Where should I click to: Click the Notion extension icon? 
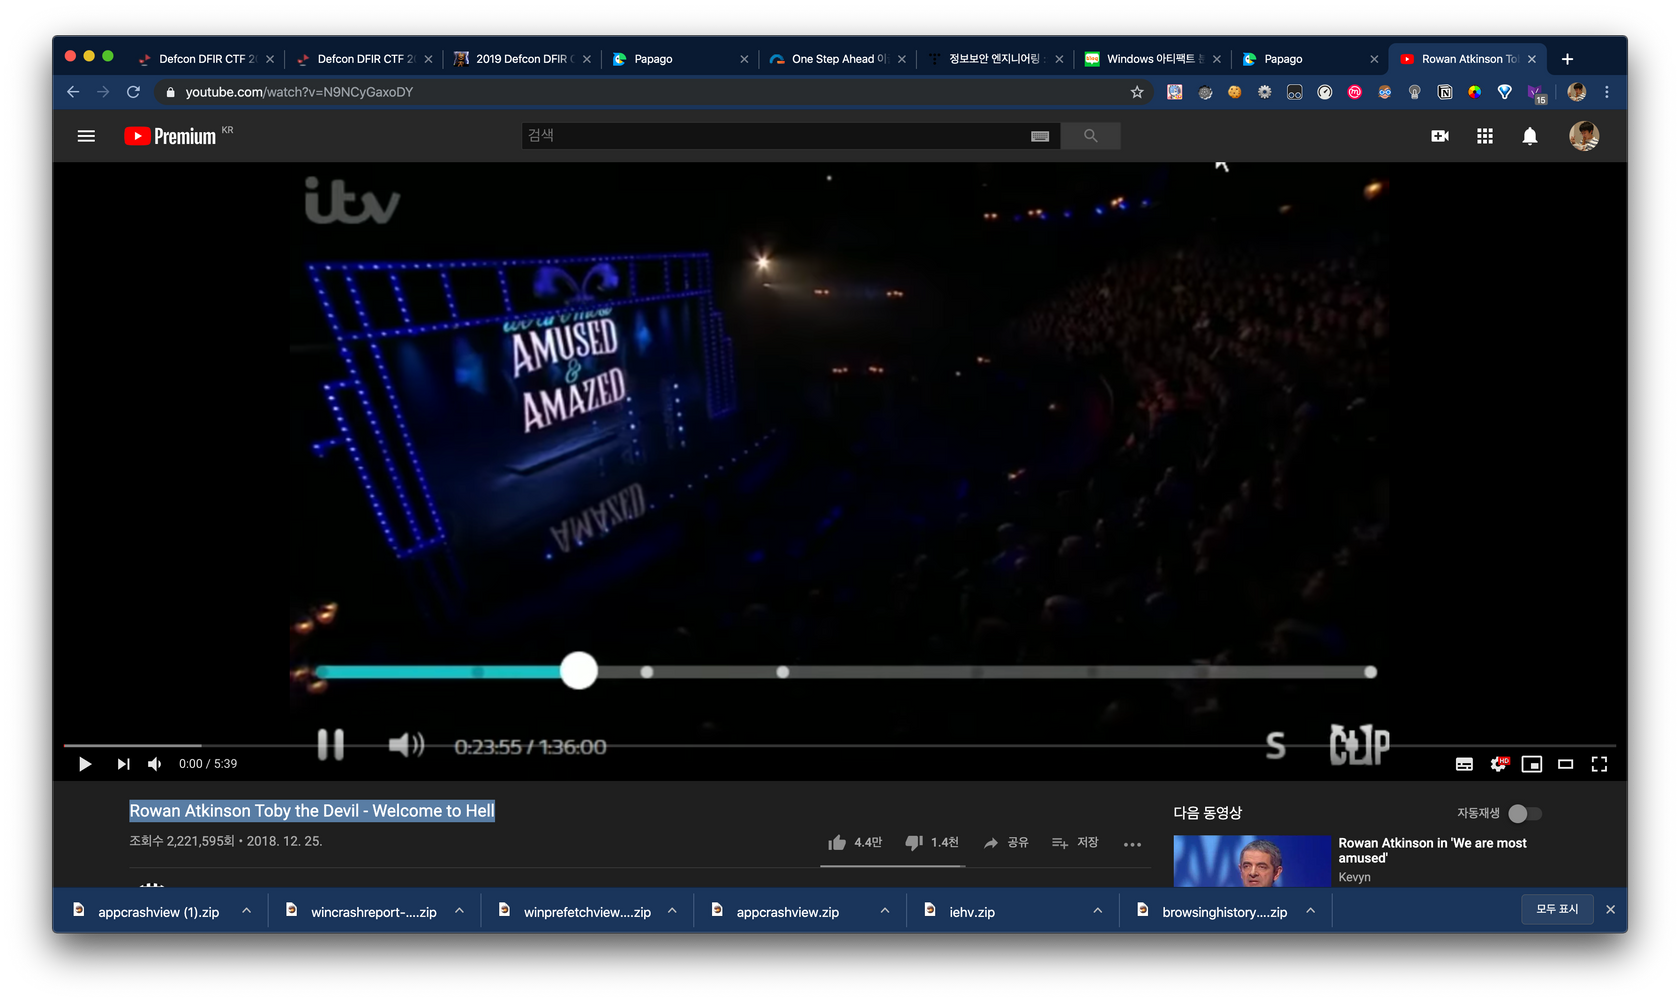click(1445, 92)
